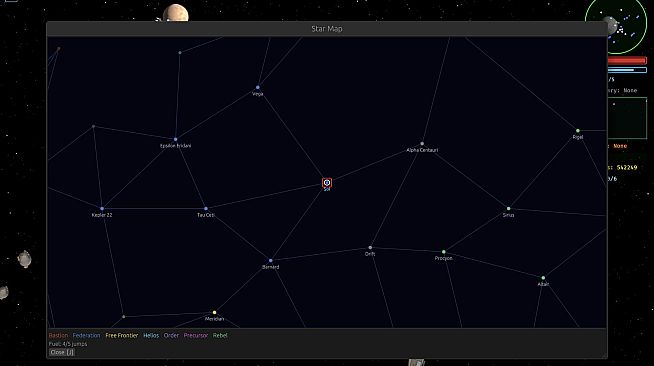Viewport: 654px width, 366px height.
Task: Click the Barnard star node
Action: (271, 261)
